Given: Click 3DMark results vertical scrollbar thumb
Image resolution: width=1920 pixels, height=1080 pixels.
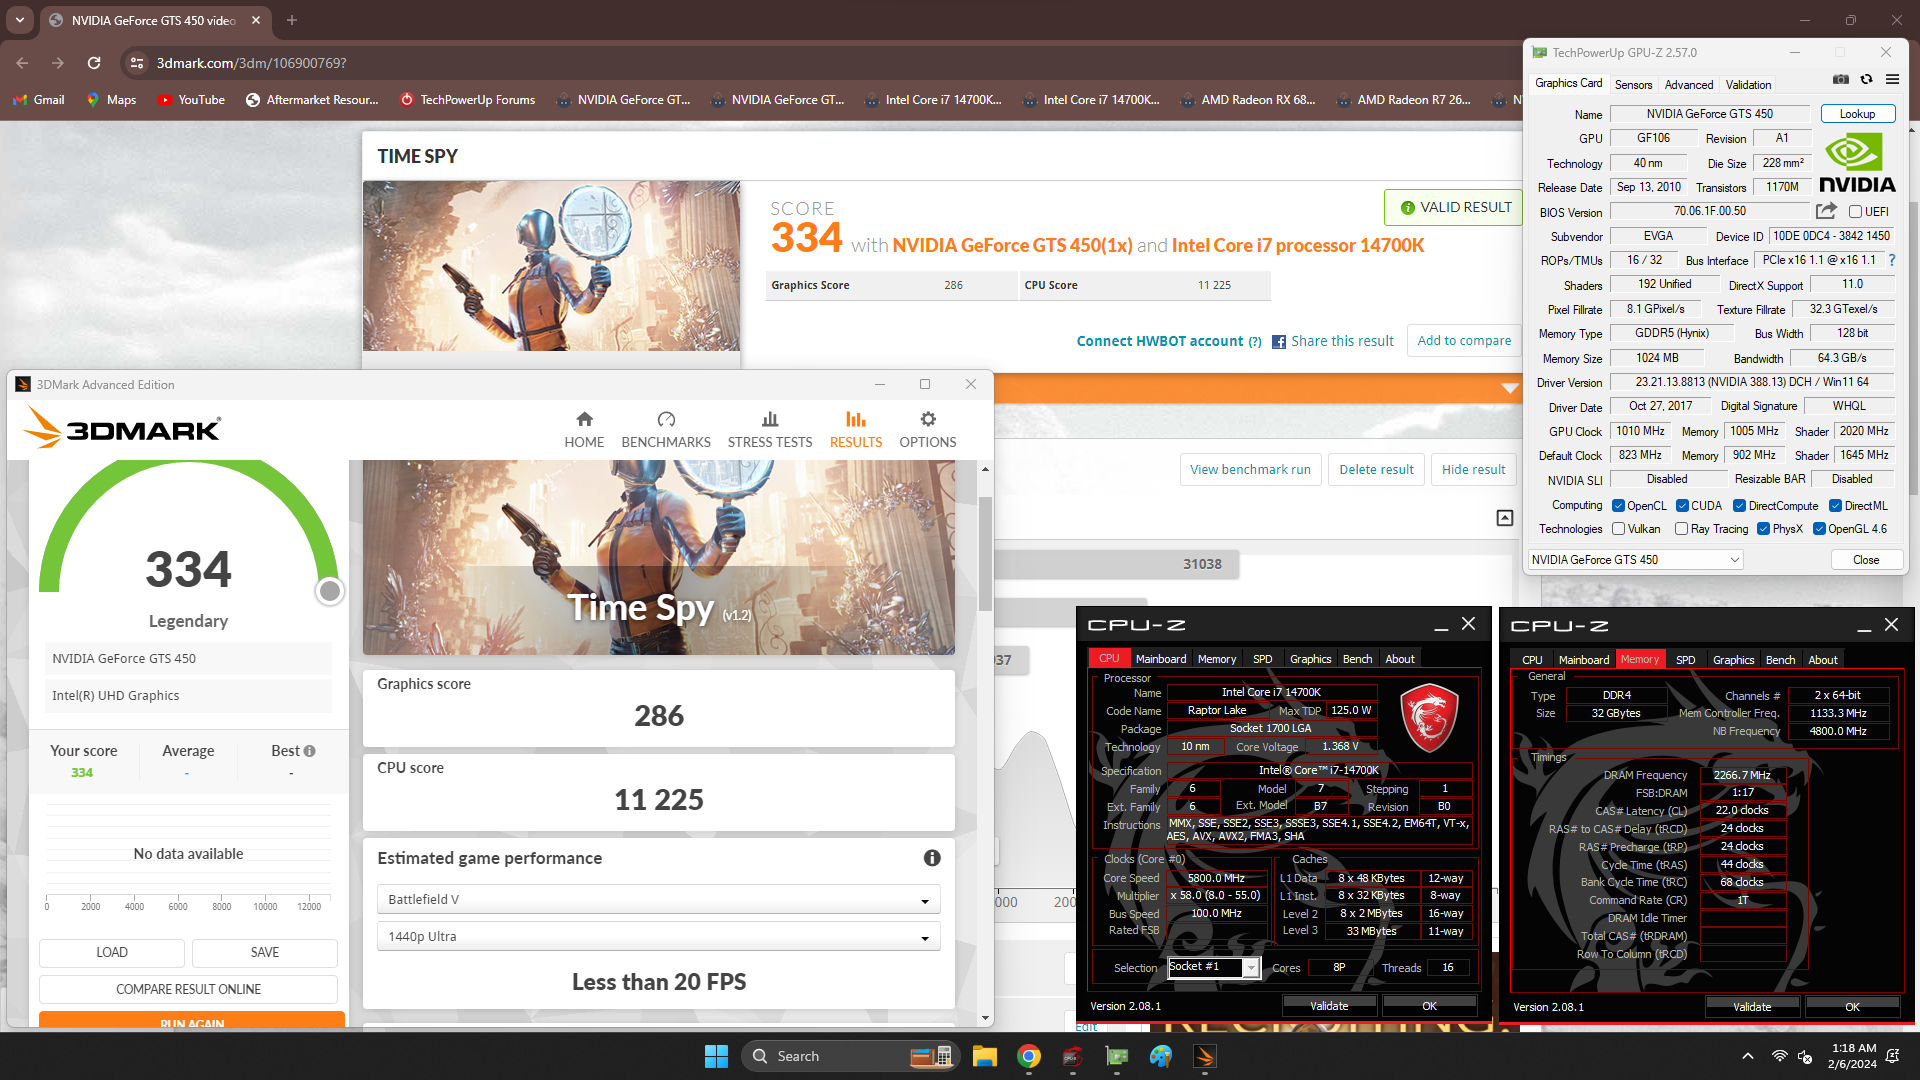Looking at the screenshot, I should (x=985, y=553).
